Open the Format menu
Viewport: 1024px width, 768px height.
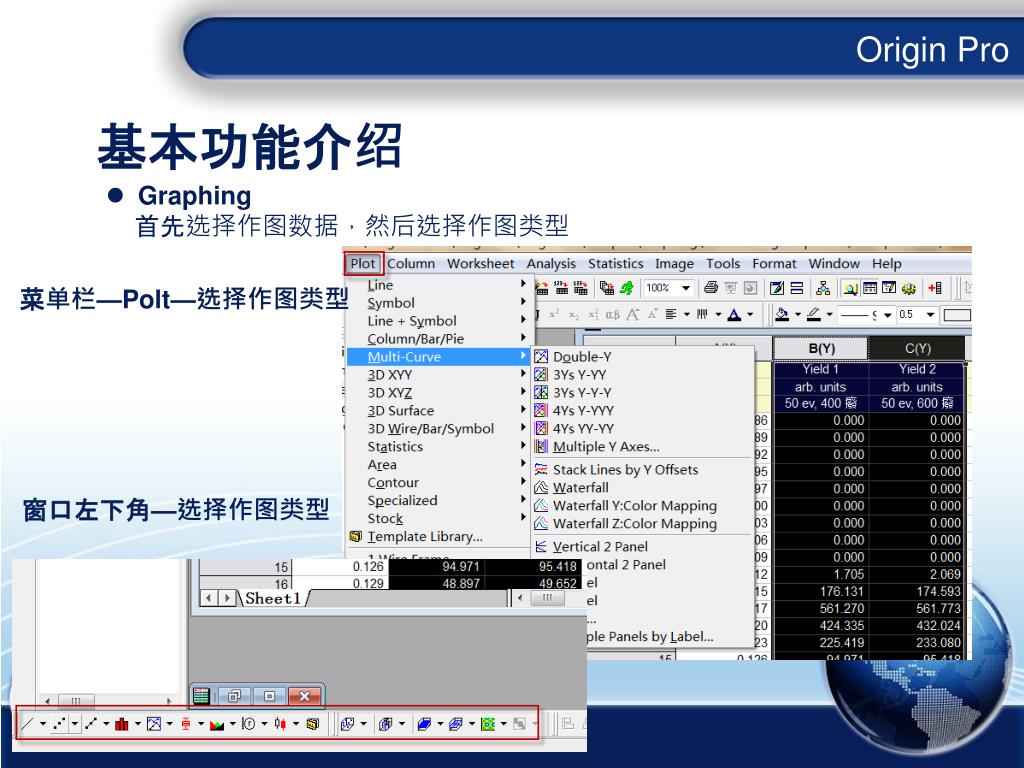774,264
